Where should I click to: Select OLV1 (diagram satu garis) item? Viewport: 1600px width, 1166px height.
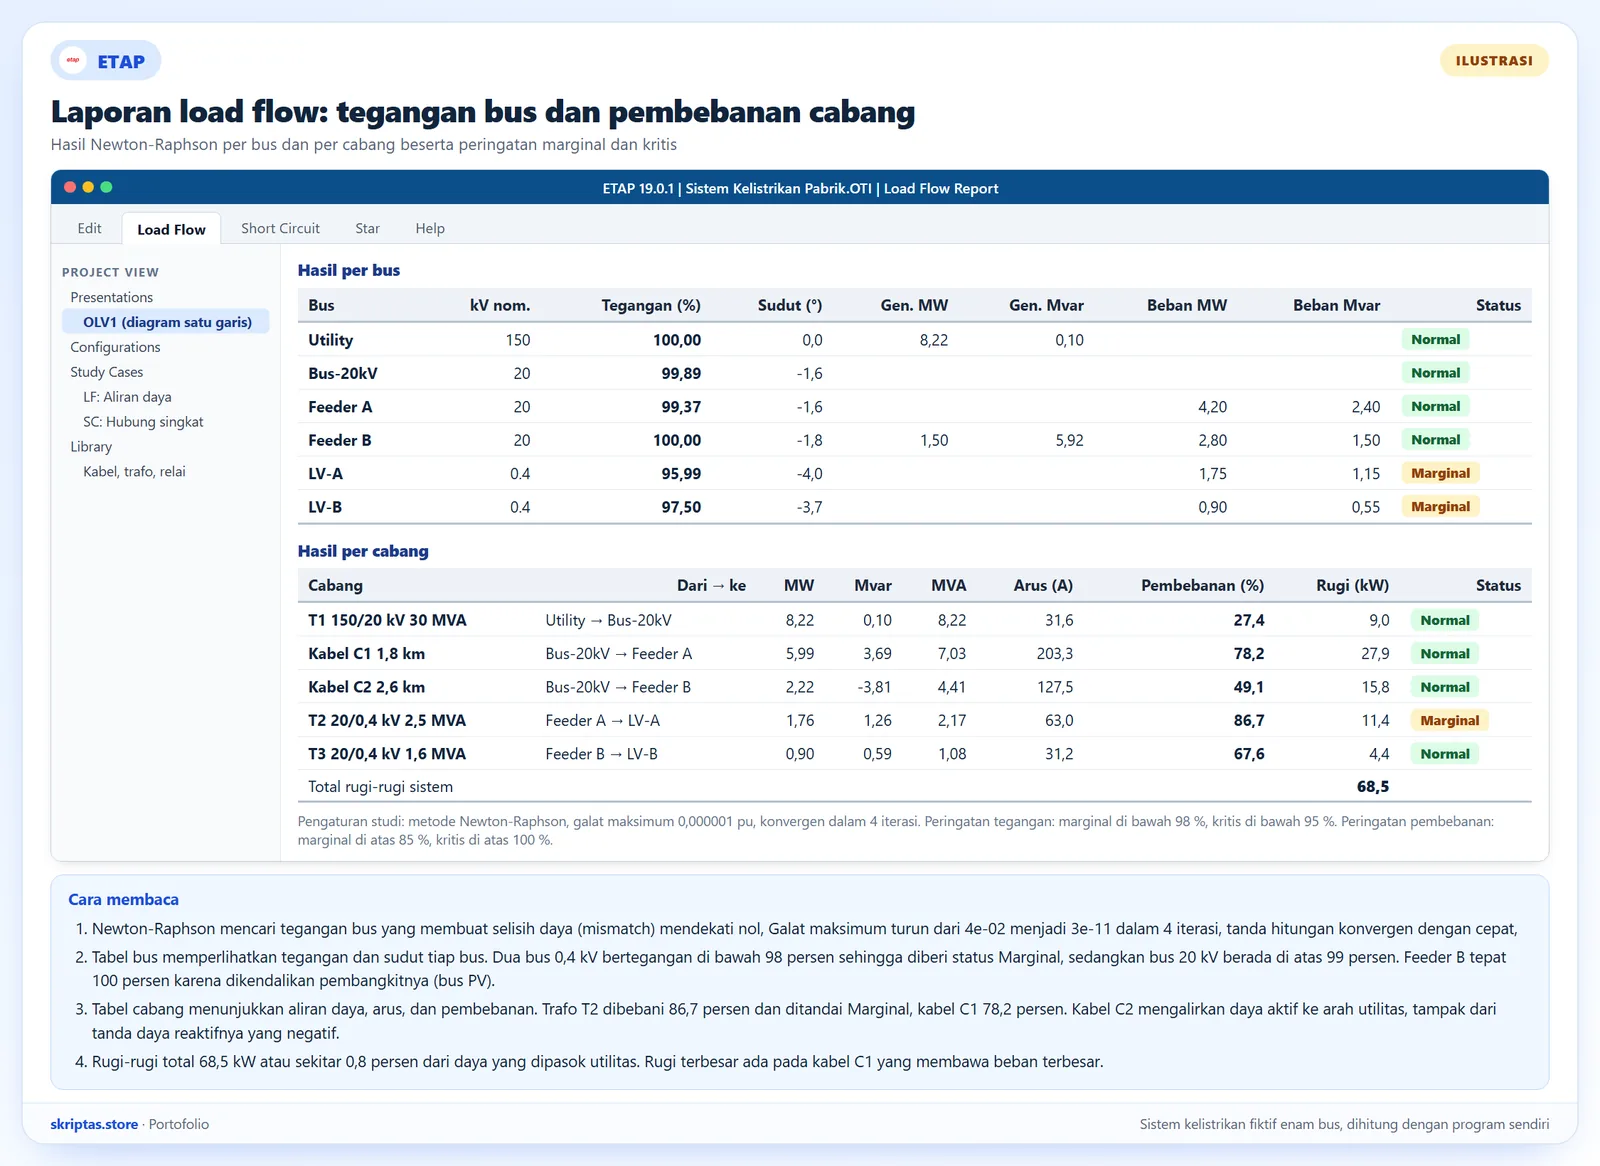pos(166,322)
